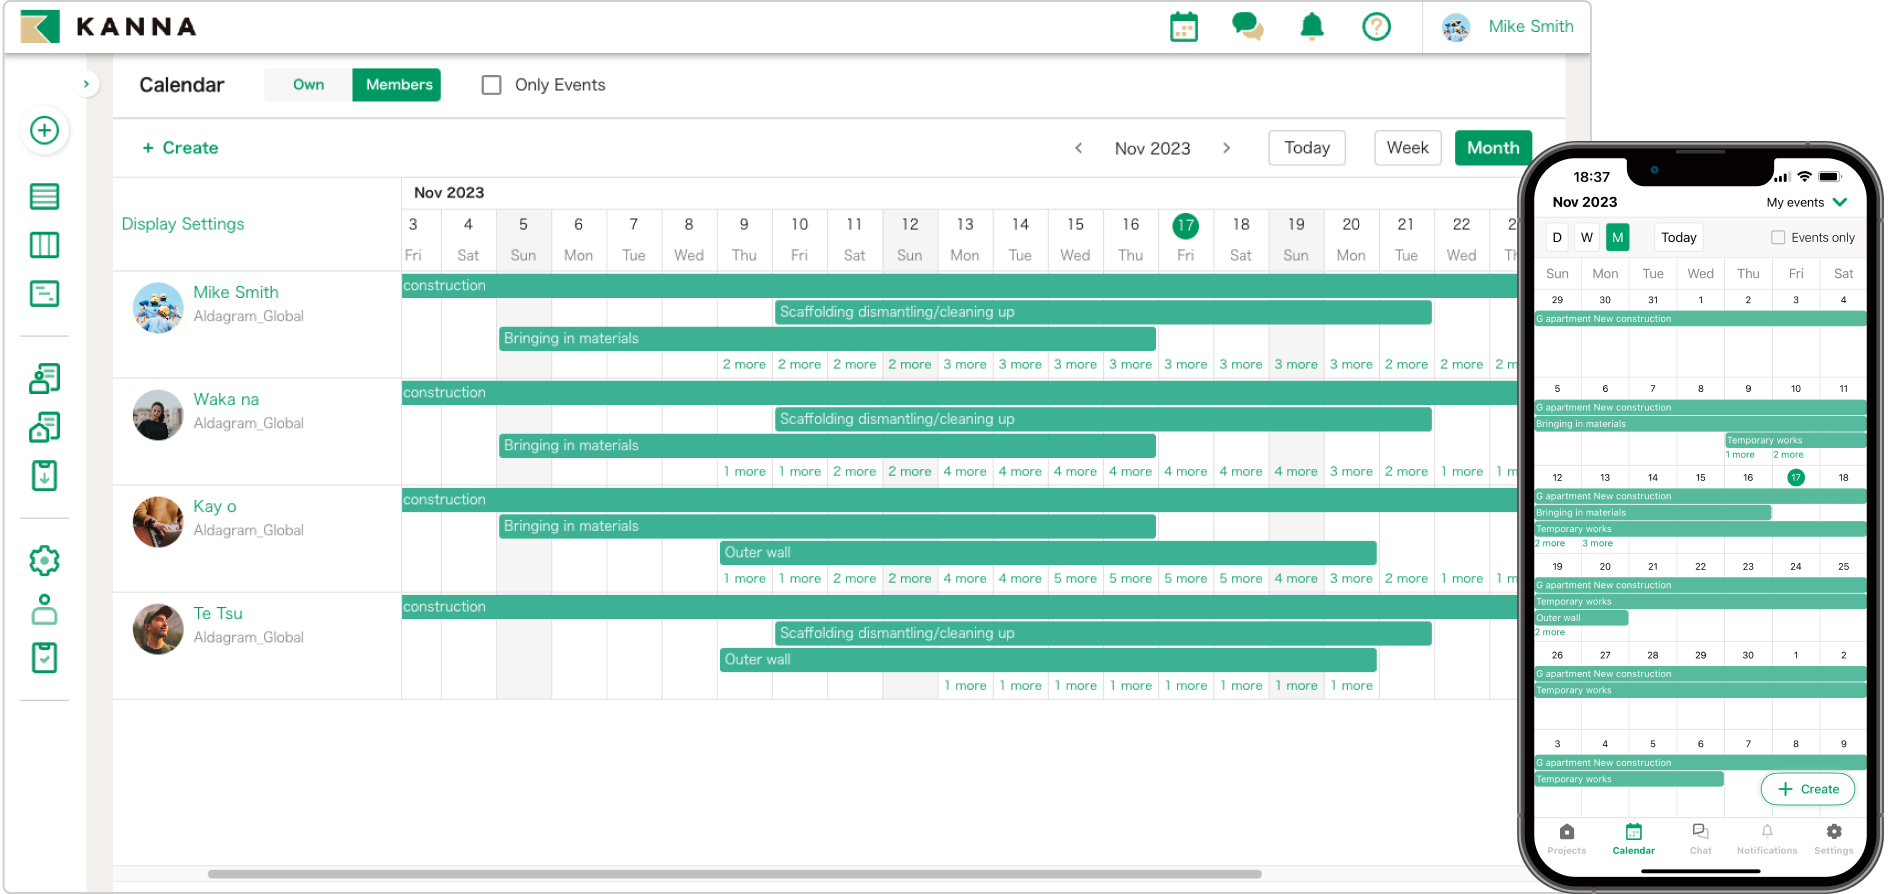This screenshot has height=894, width=1890.
Task: Open the first stacked documents sidebar icon
Action: tap(44, 378)
